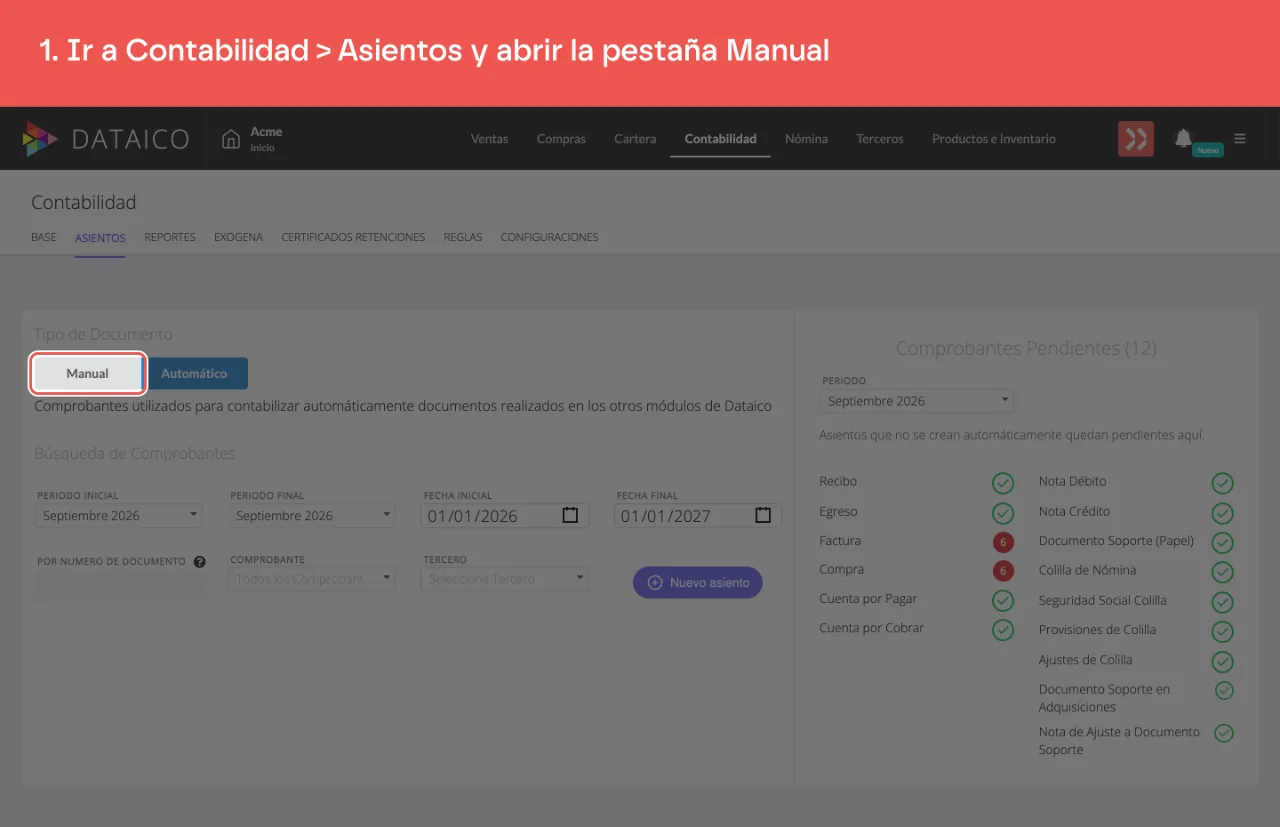Image resolution: width=1280 pixels, height=827 pixels.
Task: Open the Periodo dropdown in Comprobantes Pendientes
Action: 916,401
